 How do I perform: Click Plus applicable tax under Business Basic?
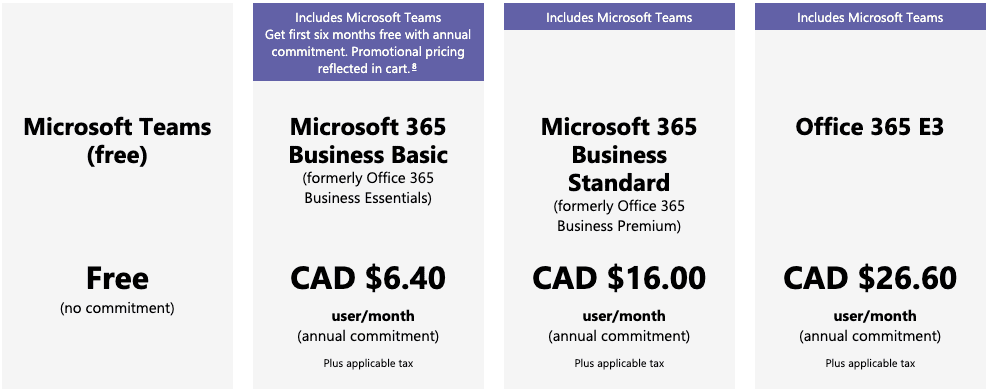(x=368, y=363)
